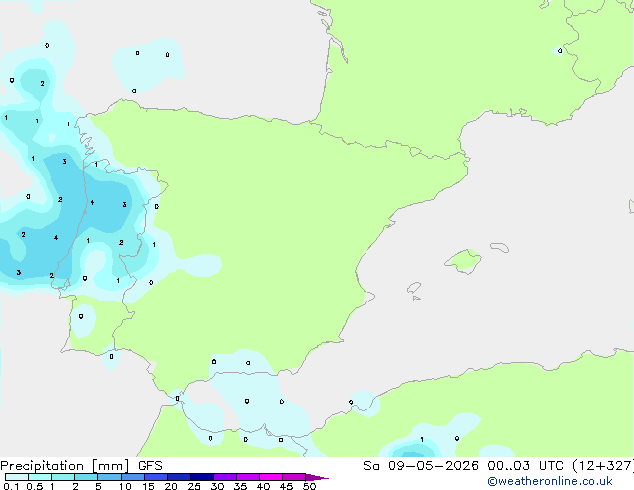Click the 0.5 mm legend color swatch
The image size is (634, 490).
[40, 477]
